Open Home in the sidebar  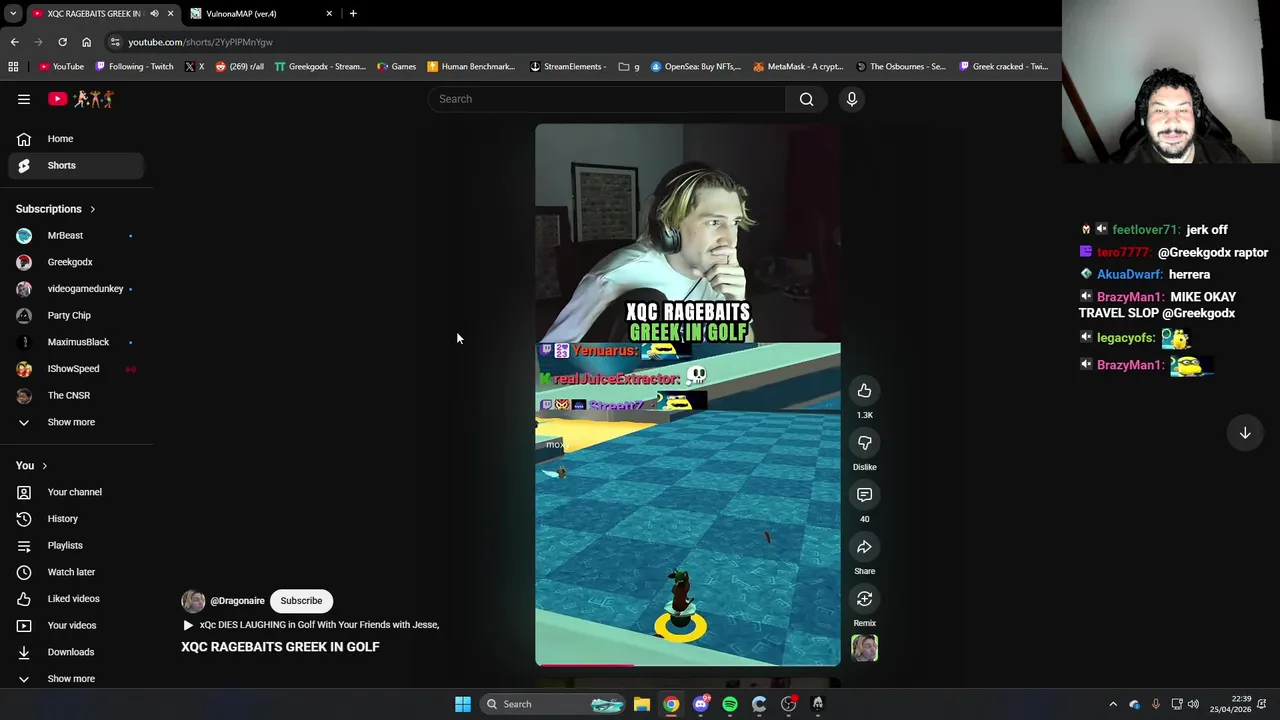[x=76, y=139]
